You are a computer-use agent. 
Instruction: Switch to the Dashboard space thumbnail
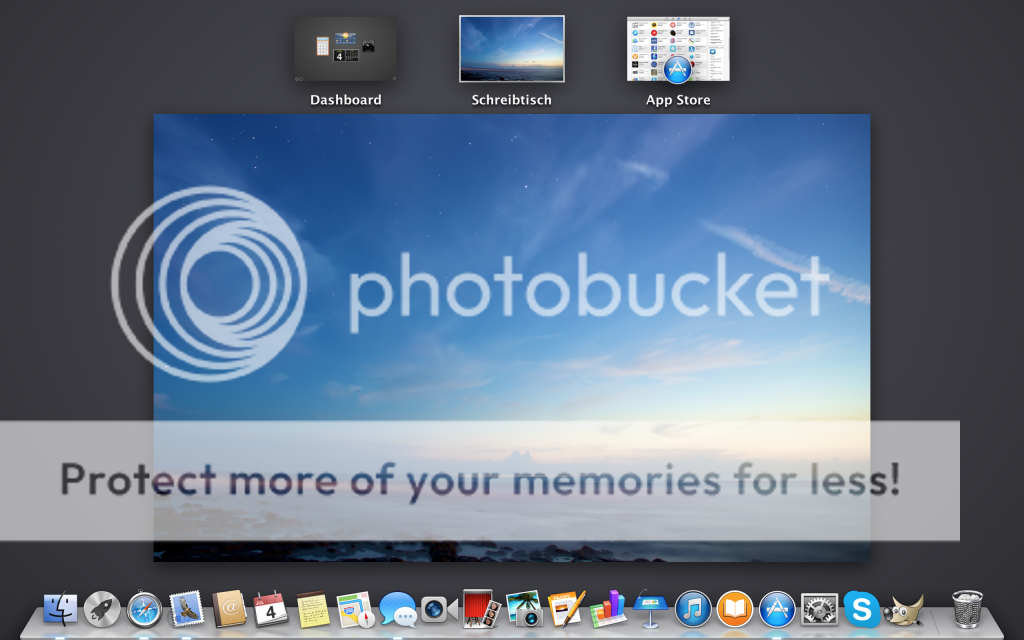click(345, 49)
